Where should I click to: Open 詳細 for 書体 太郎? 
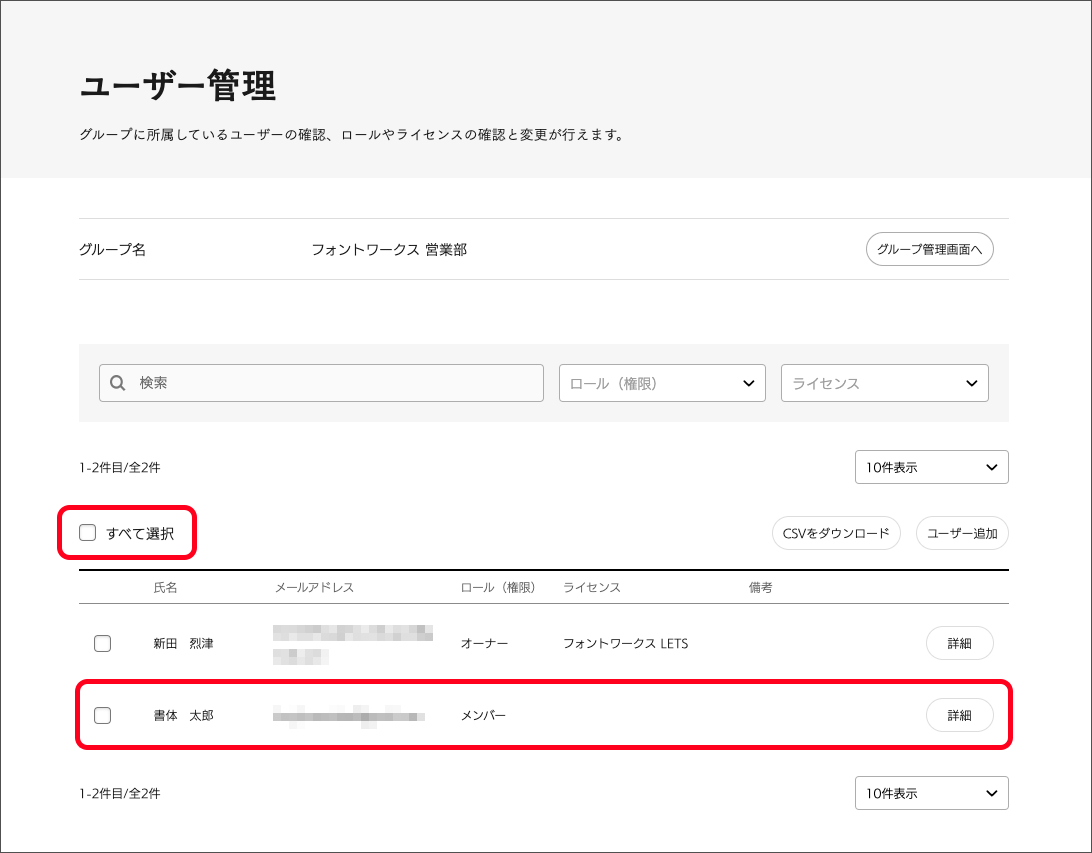click(959, 716)
